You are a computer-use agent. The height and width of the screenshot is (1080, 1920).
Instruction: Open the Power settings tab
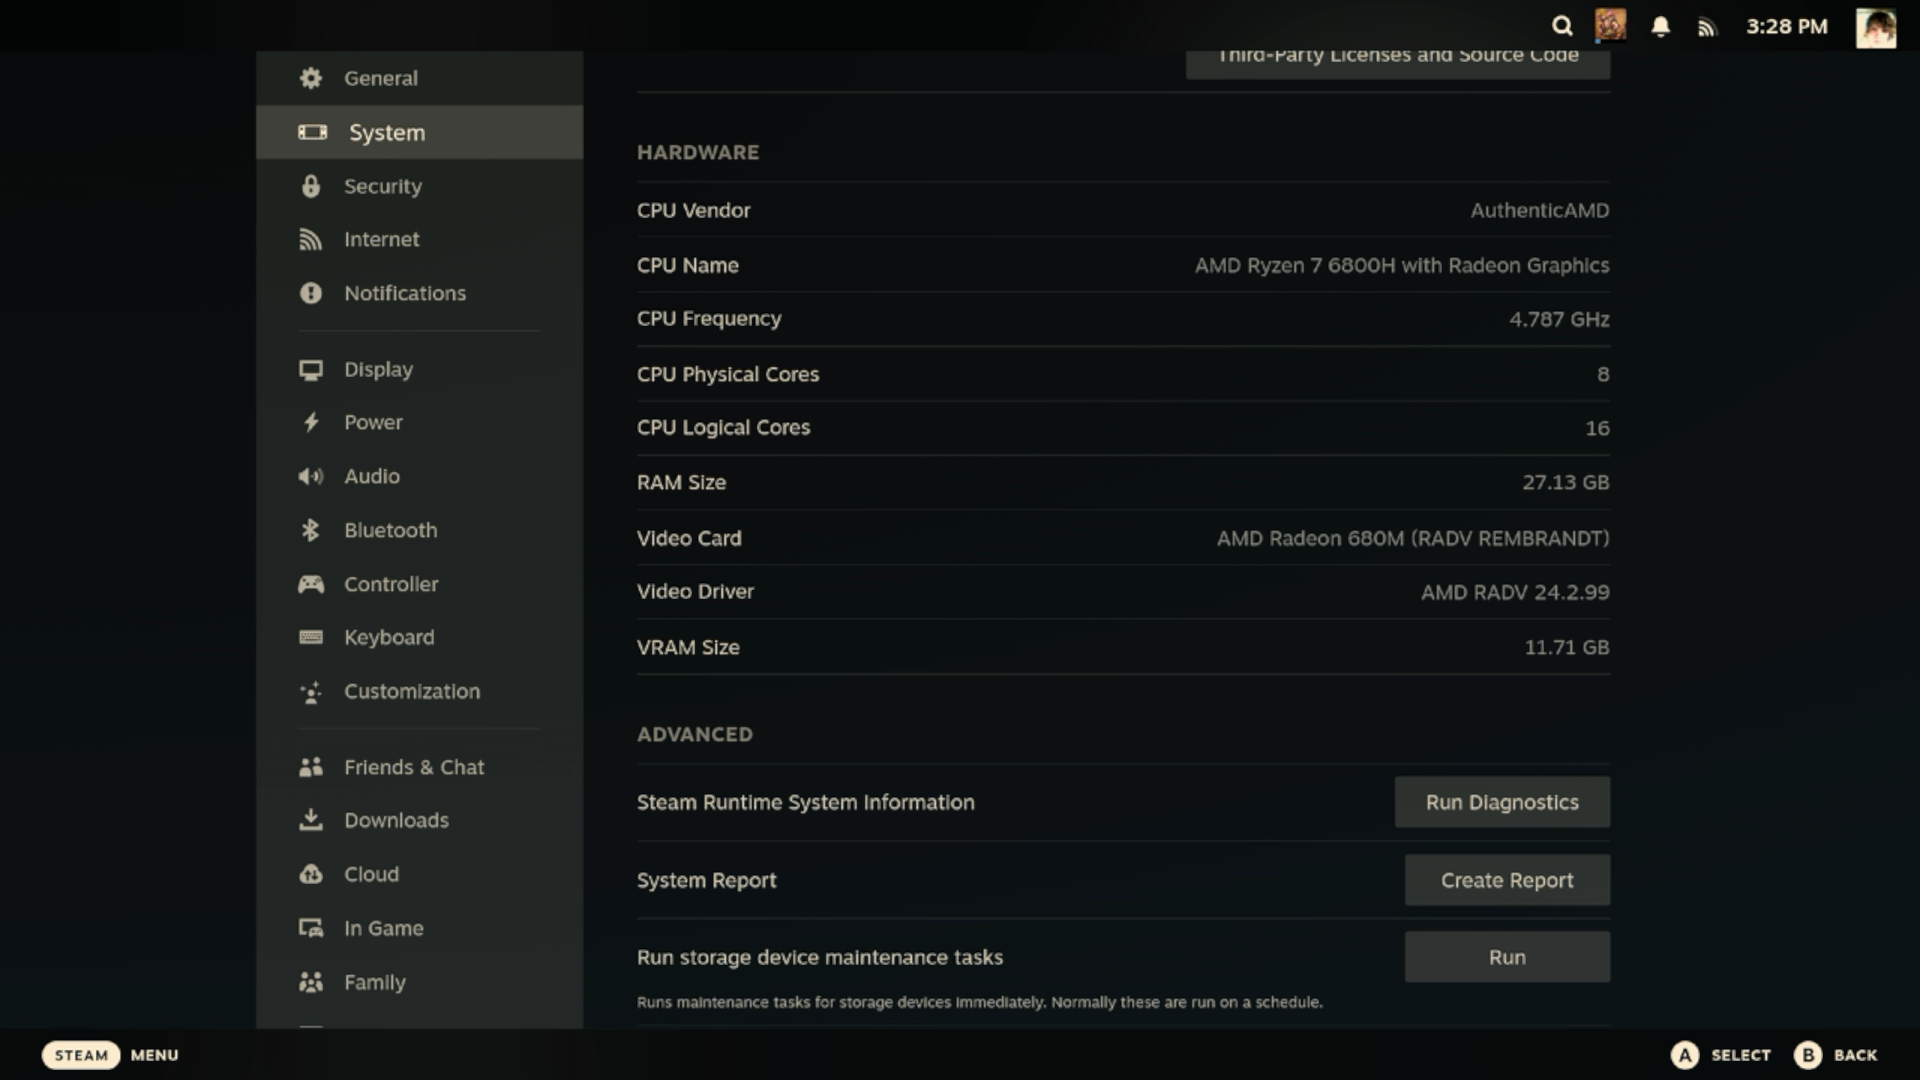click(419, 422)
